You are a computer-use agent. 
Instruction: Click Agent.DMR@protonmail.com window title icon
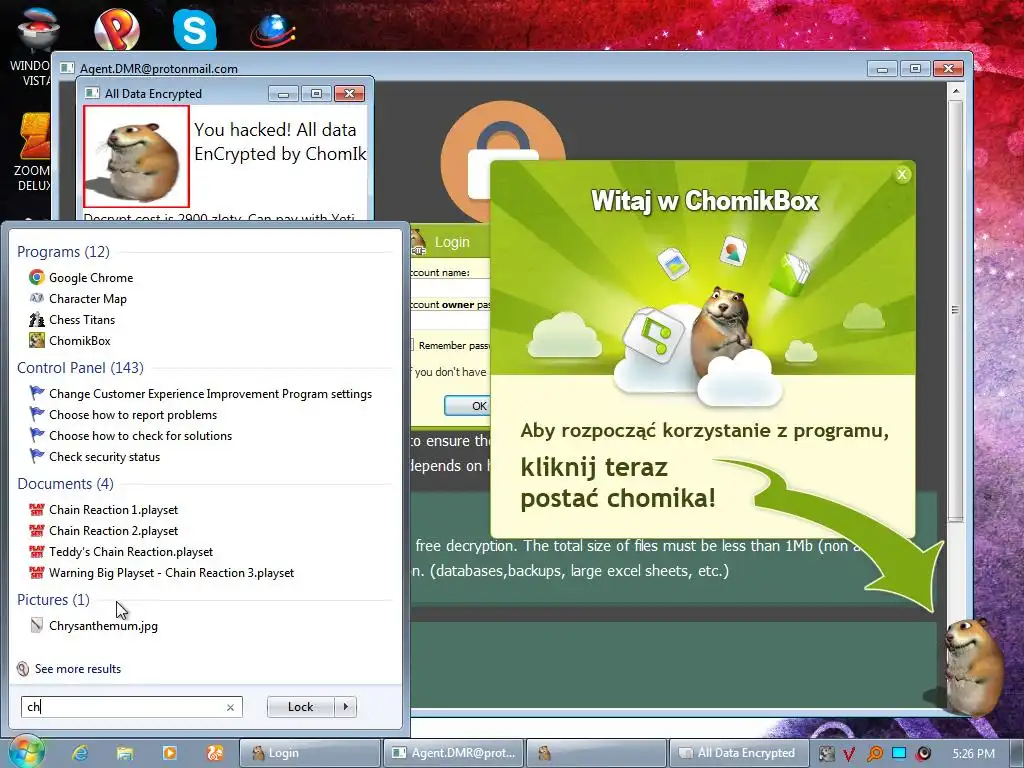pyautogui.click(x=67, y=68)
